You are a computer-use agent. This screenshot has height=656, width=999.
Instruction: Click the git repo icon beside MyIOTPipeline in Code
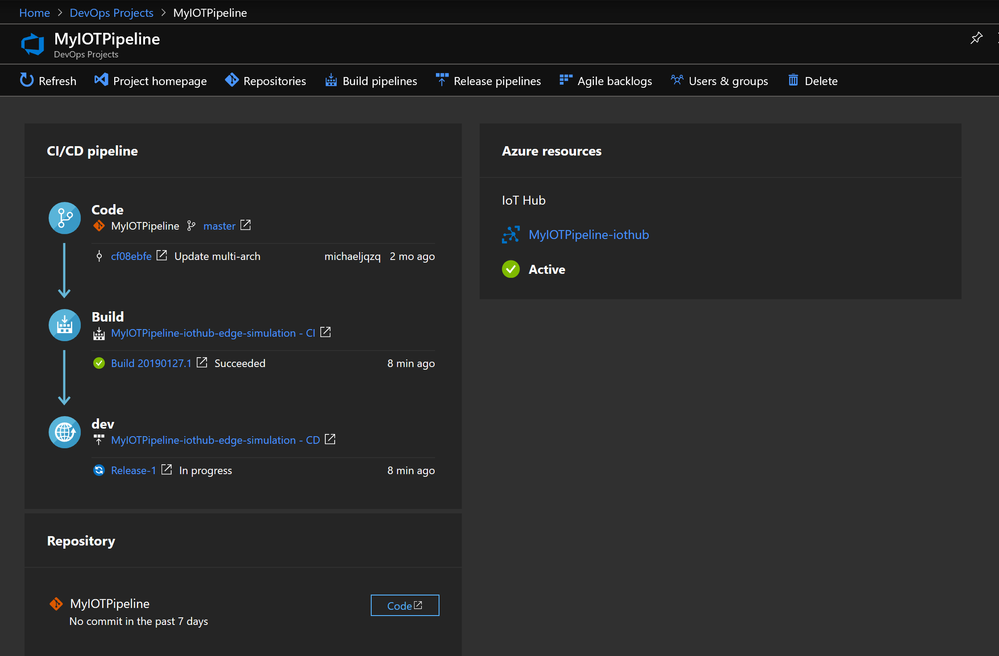tap(99, 225)
